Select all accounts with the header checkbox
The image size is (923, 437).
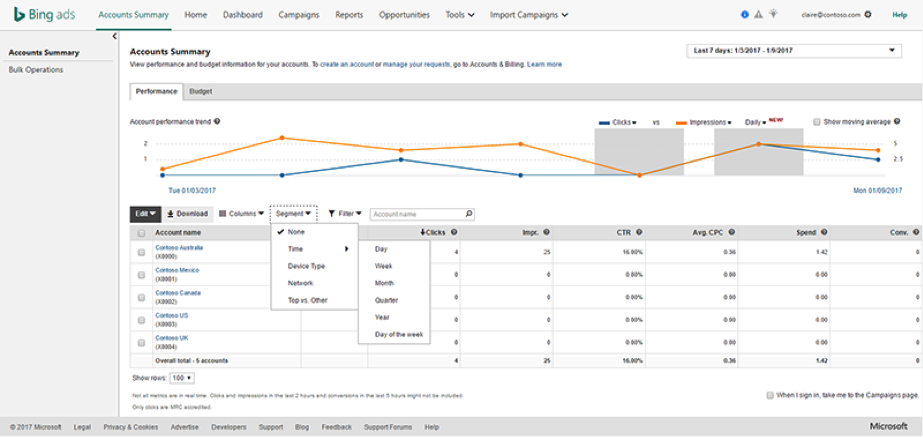pos(141,233)
